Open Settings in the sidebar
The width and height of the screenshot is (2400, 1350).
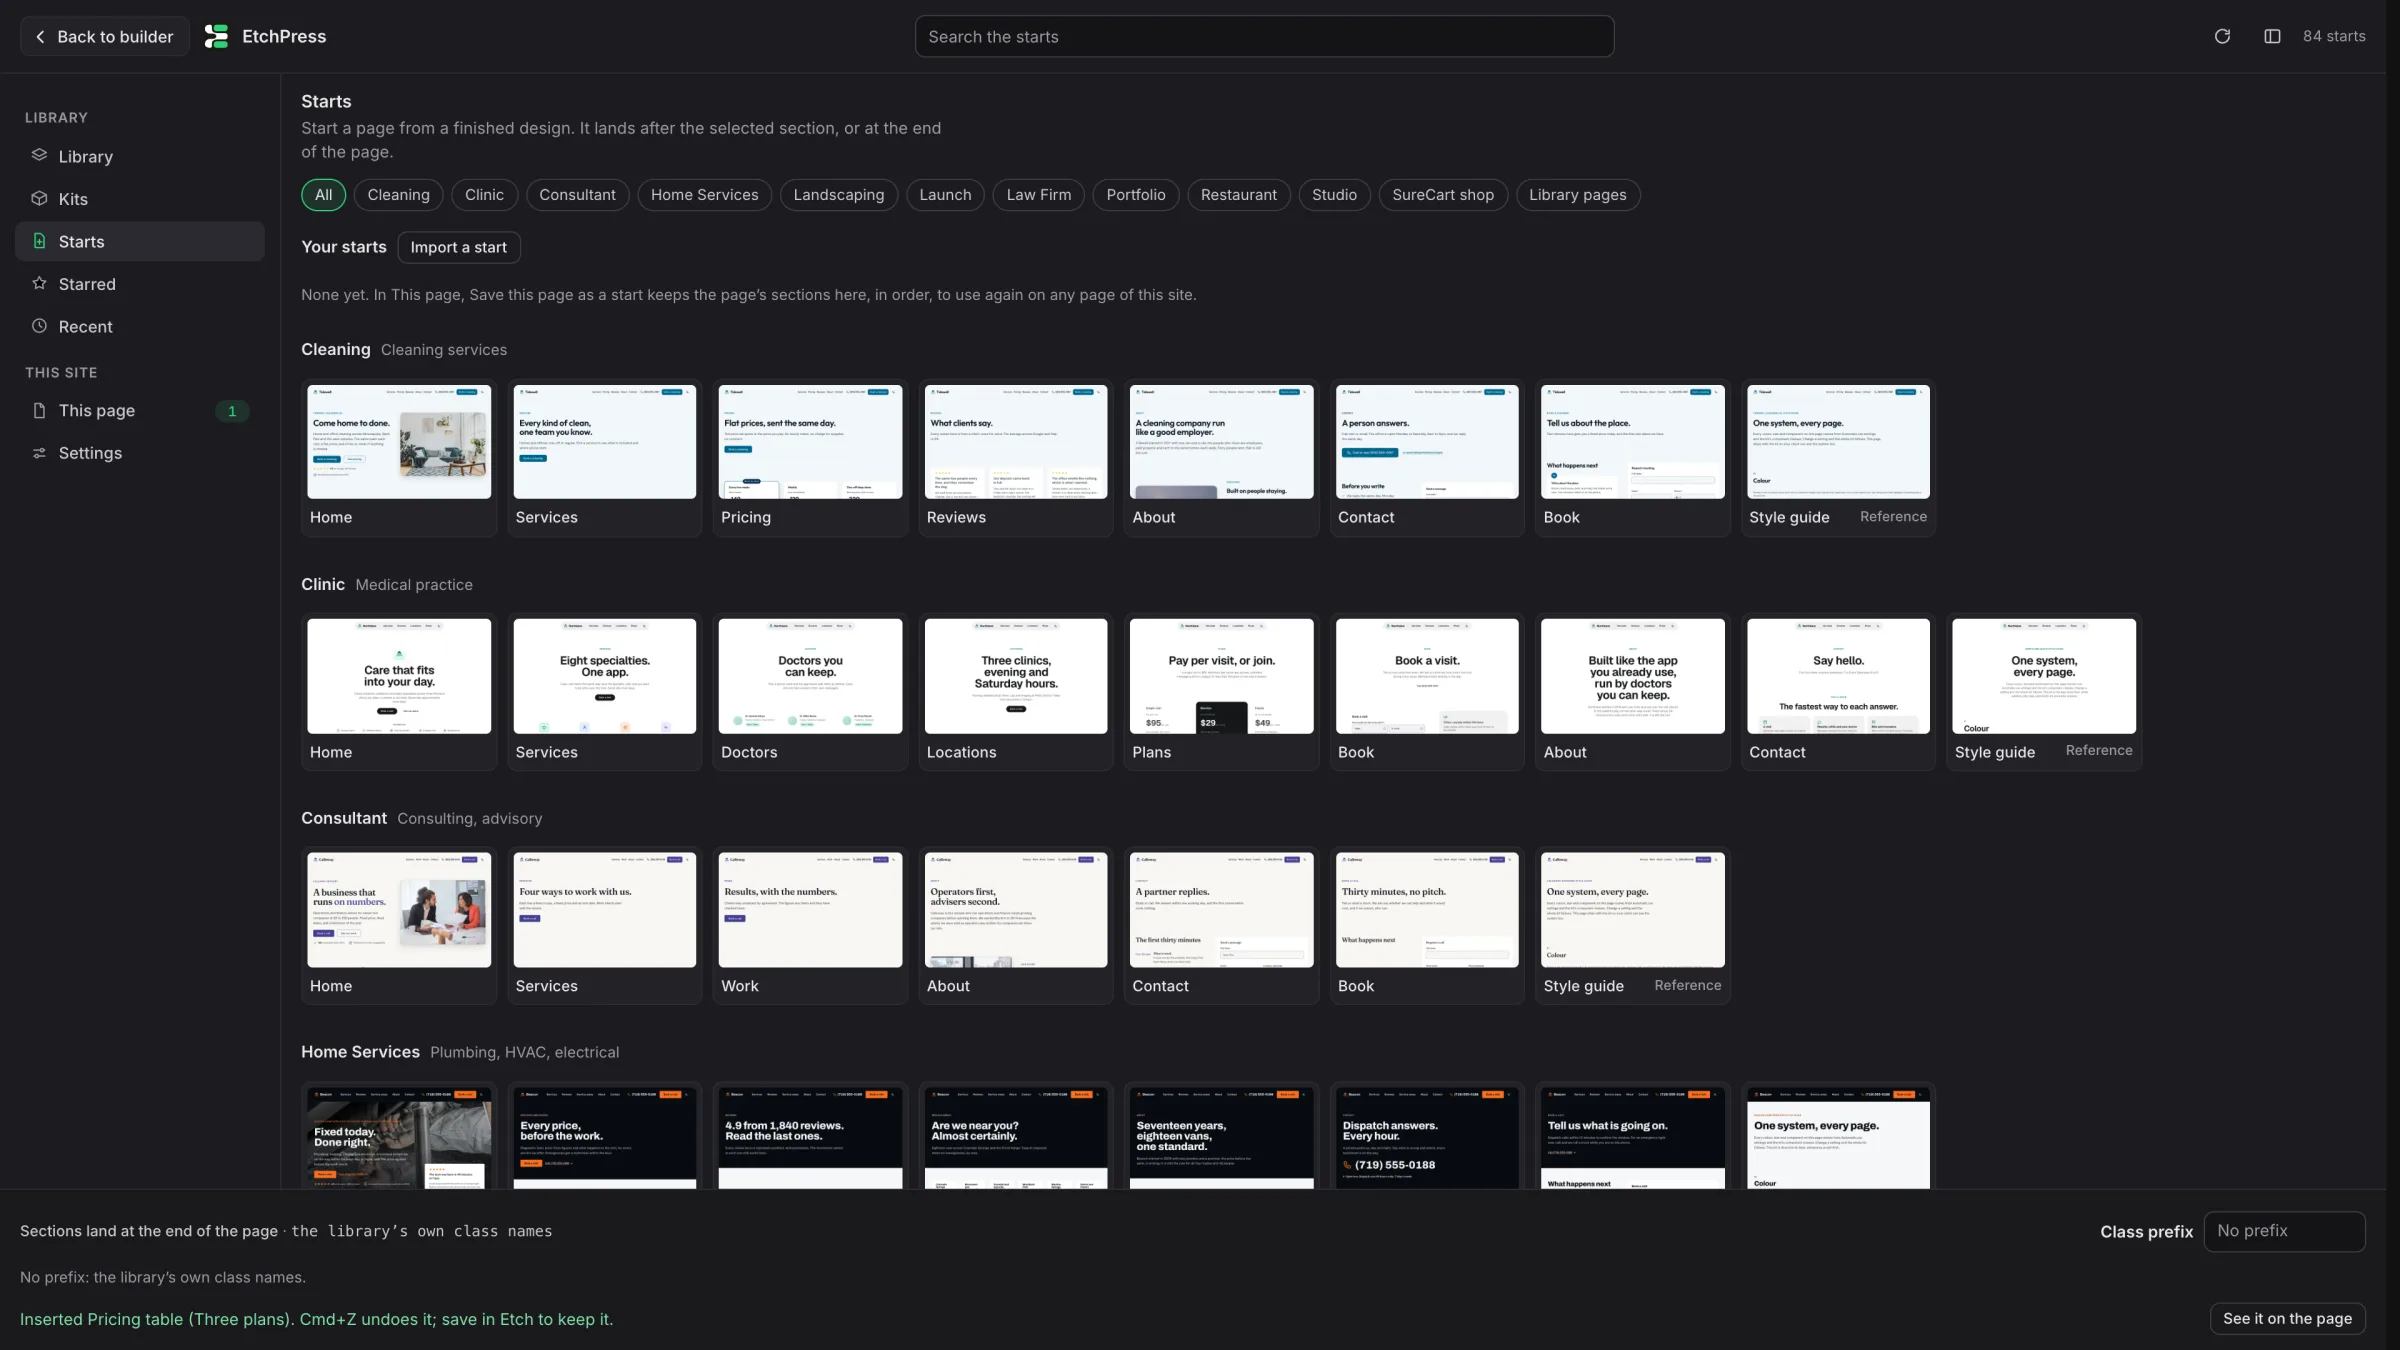(x=140, y=453)
